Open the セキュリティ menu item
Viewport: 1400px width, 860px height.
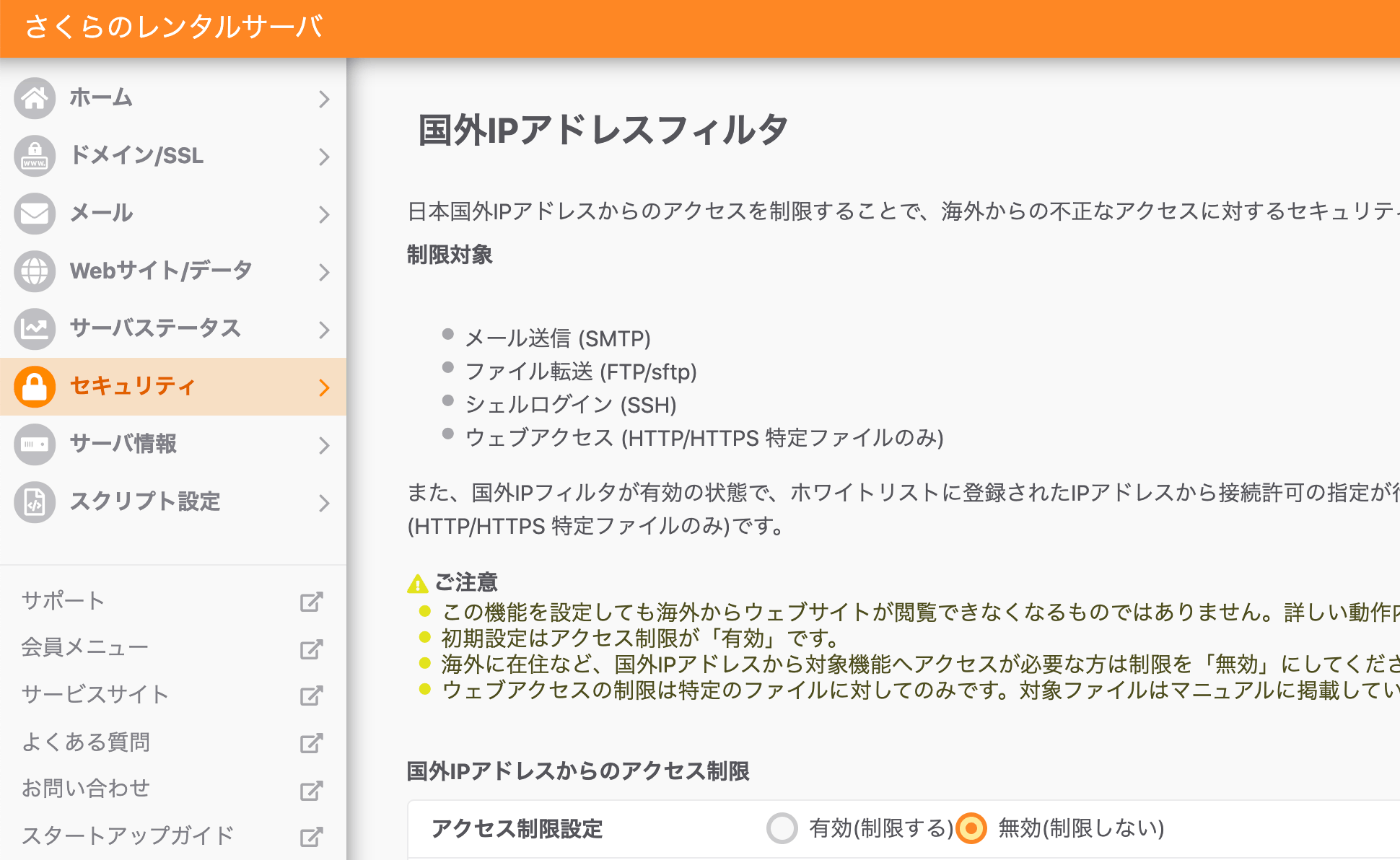click(173, 386)
